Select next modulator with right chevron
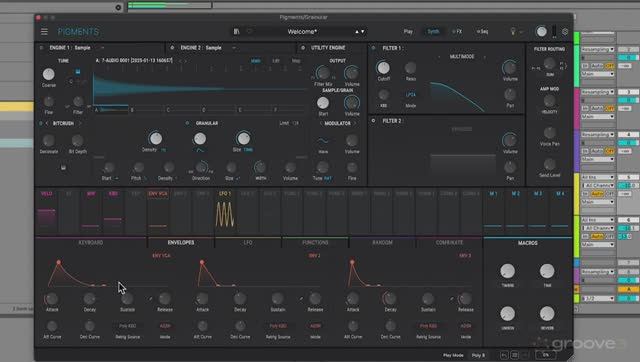Image resolution: width=640 pixels, height=362 pixels. pos(355,123)
